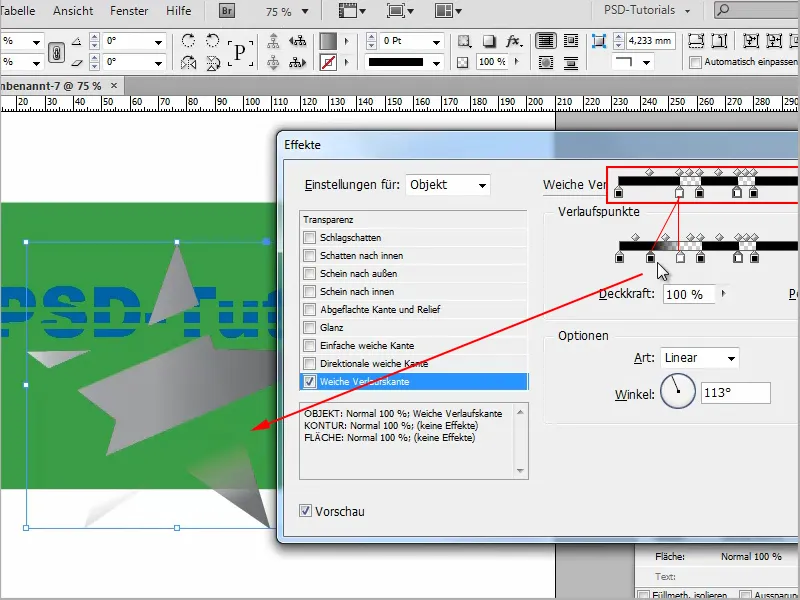
Task: Select wrap around bounding box icon
Action: (x=571, y=41)
